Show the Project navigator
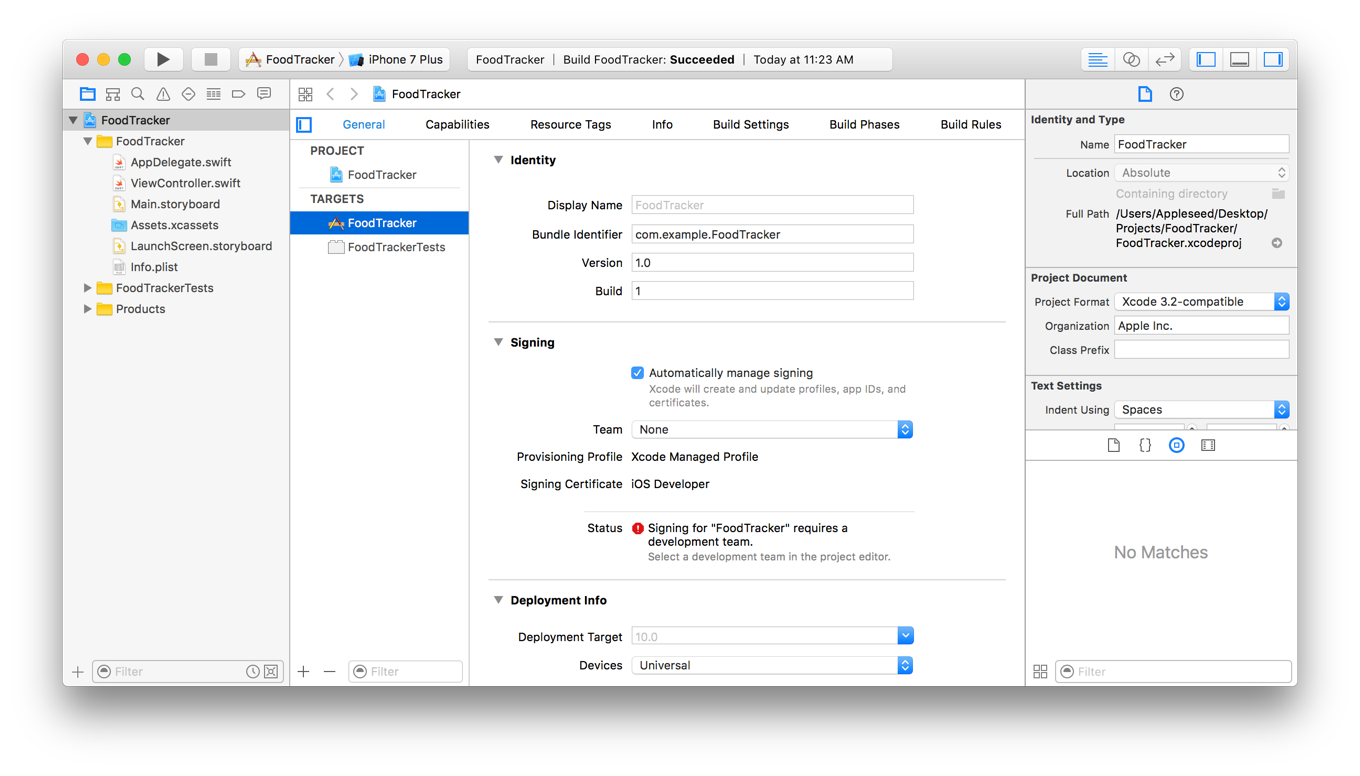The height and width of the screenshot is (776, 1360). (x=88, y=94)
